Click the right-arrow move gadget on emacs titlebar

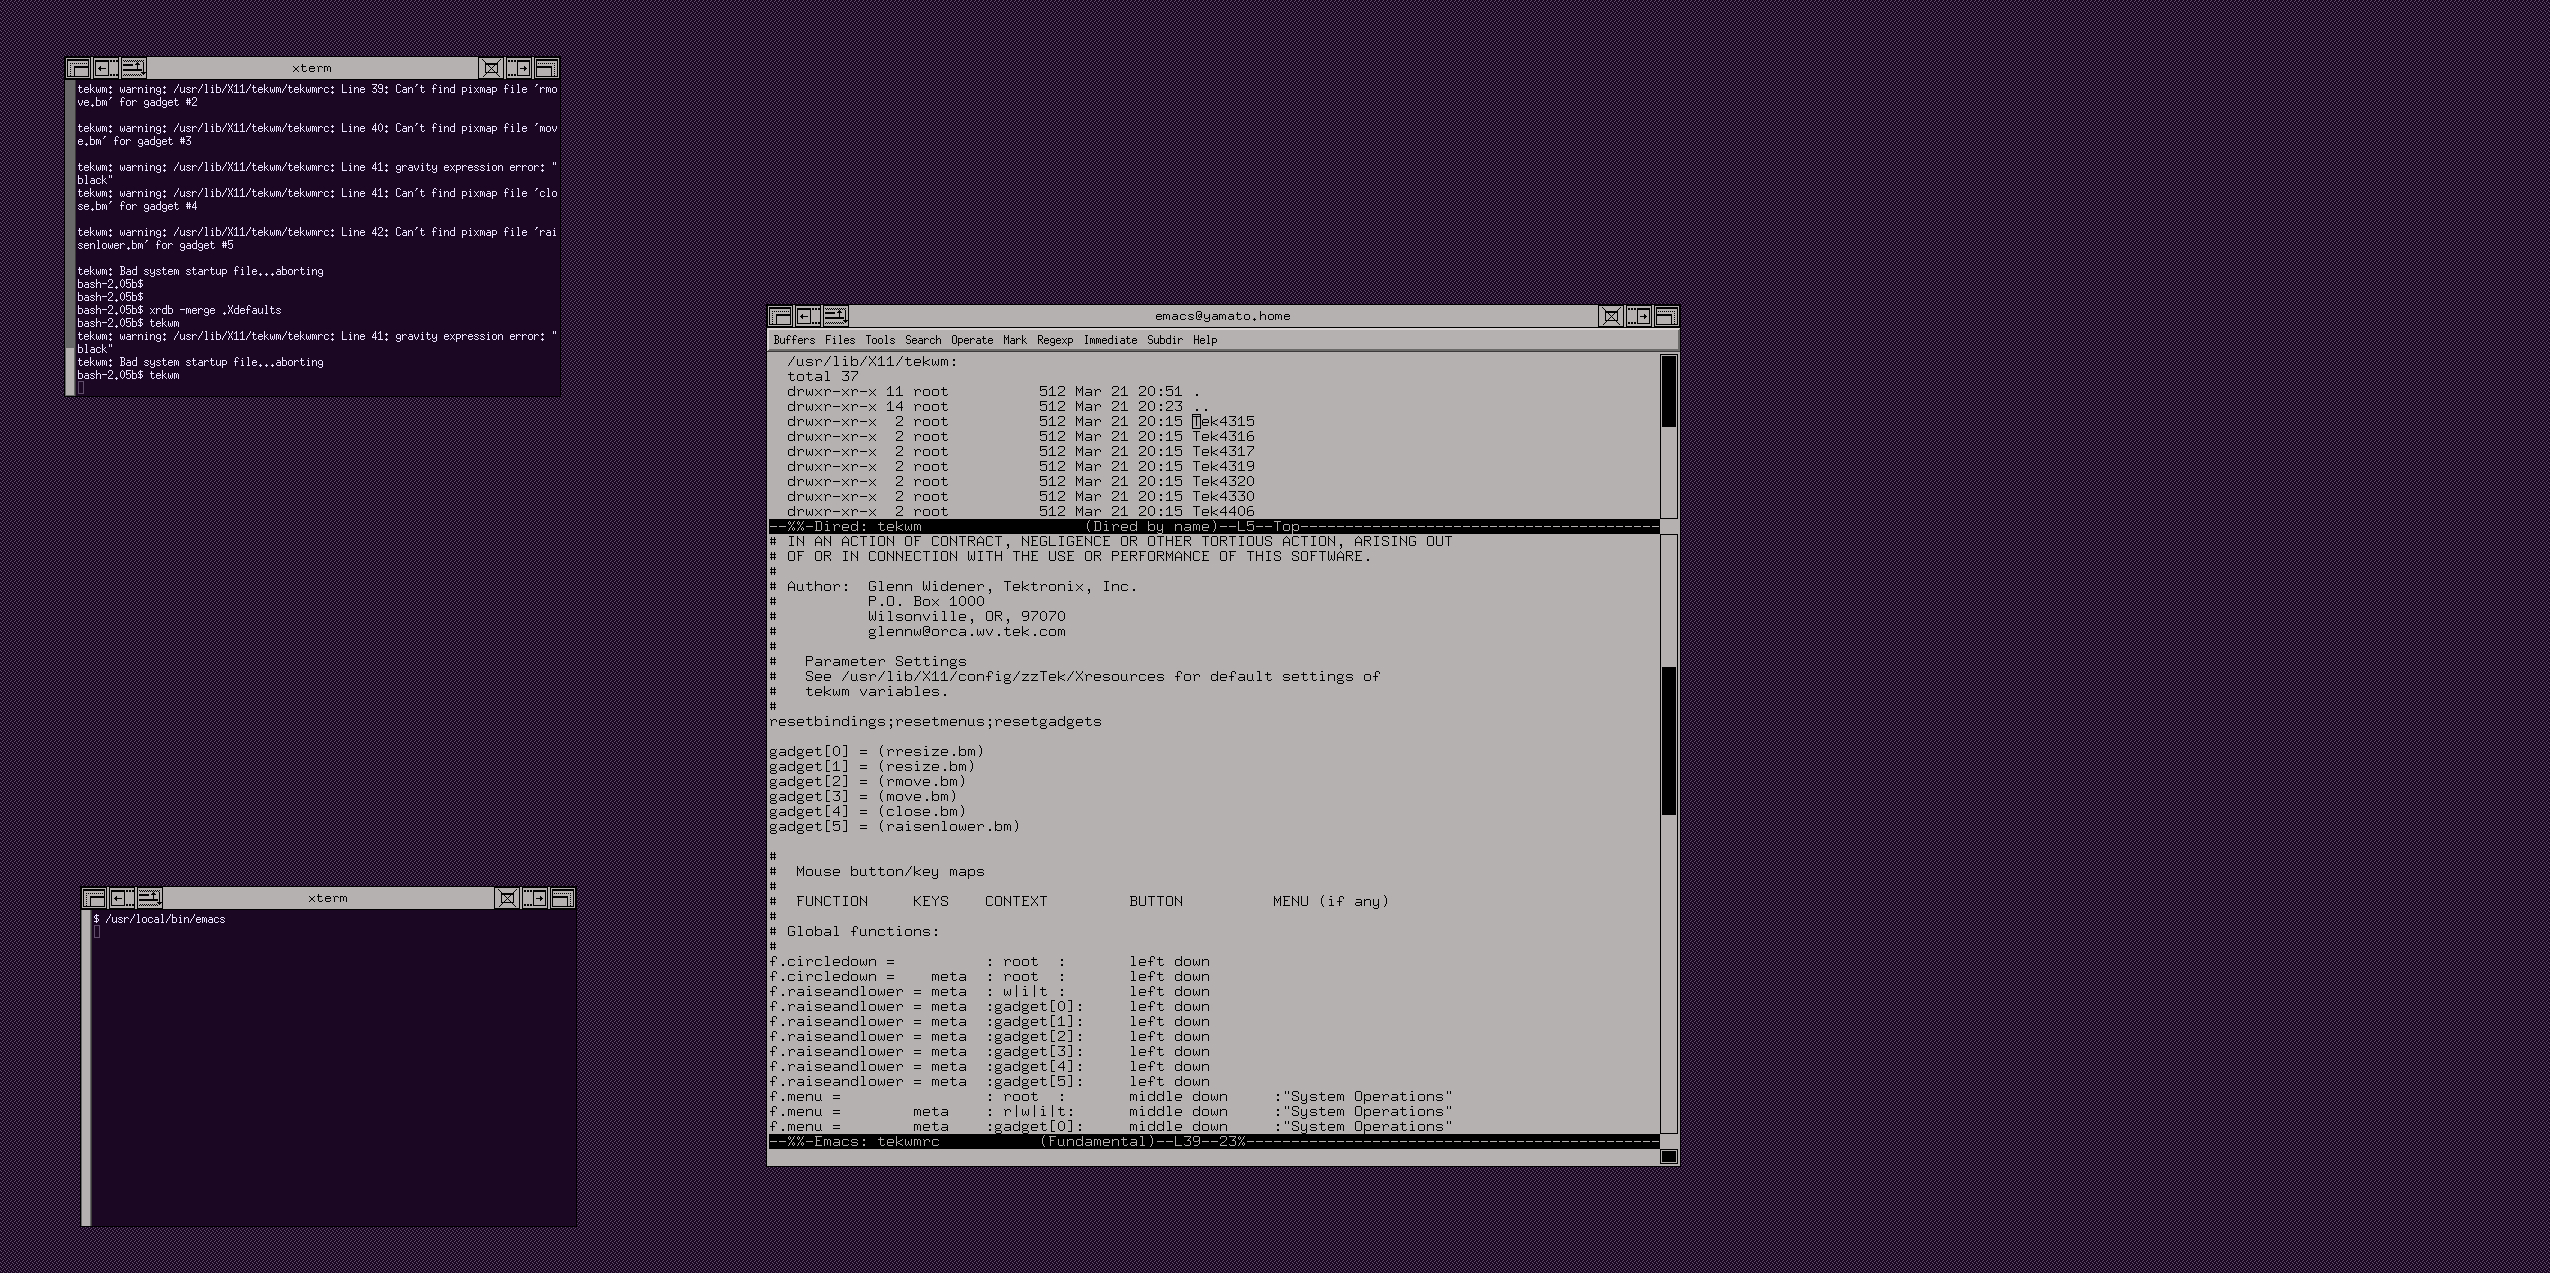1638,316
